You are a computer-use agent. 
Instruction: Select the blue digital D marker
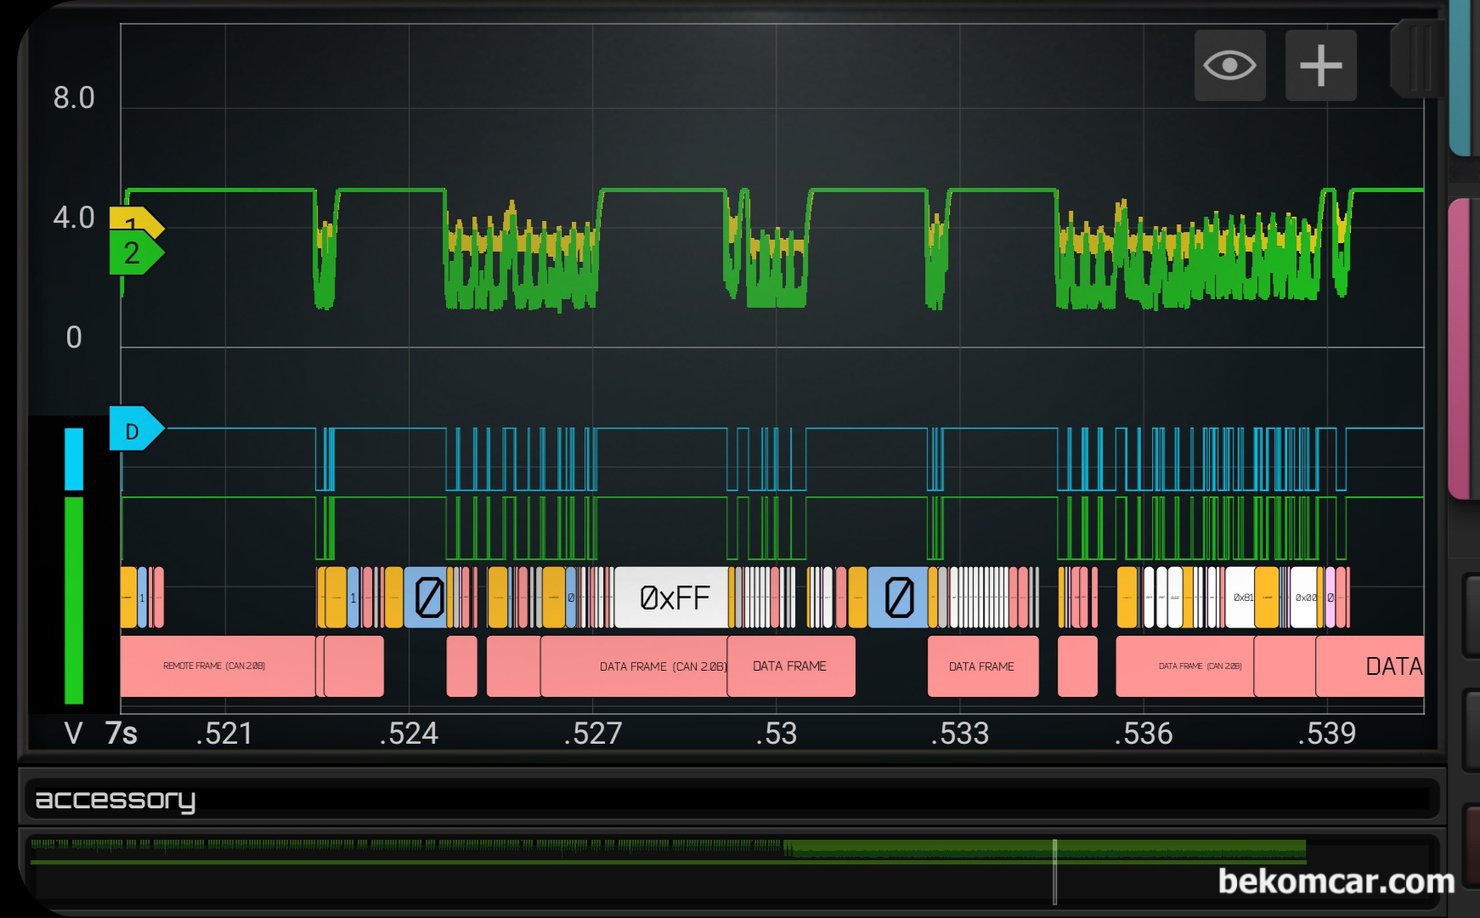134,430
